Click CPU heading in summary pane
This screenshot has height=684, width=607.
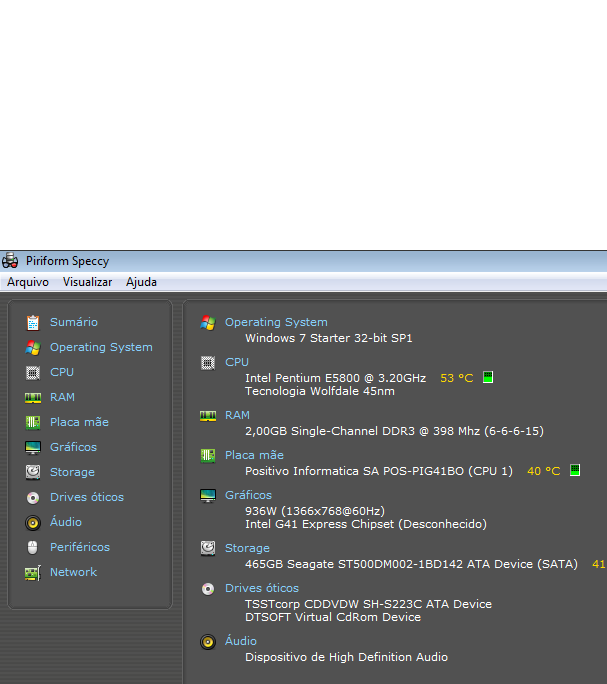pos(237,362)
